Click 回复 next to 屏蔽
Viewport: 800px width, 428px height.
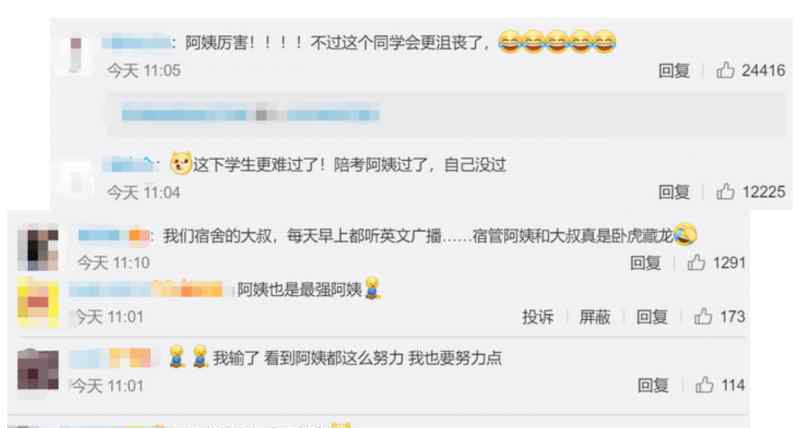[652, 317]
